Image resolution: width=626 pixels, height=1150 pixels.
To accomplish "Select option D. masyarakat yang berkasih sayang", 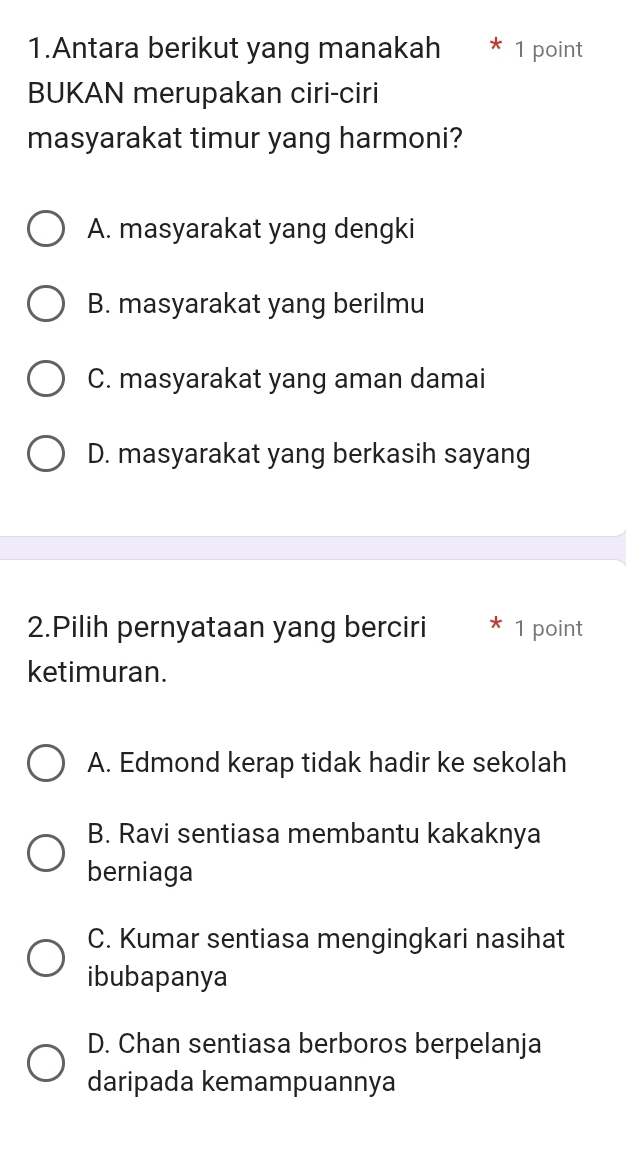I will 45,454.
